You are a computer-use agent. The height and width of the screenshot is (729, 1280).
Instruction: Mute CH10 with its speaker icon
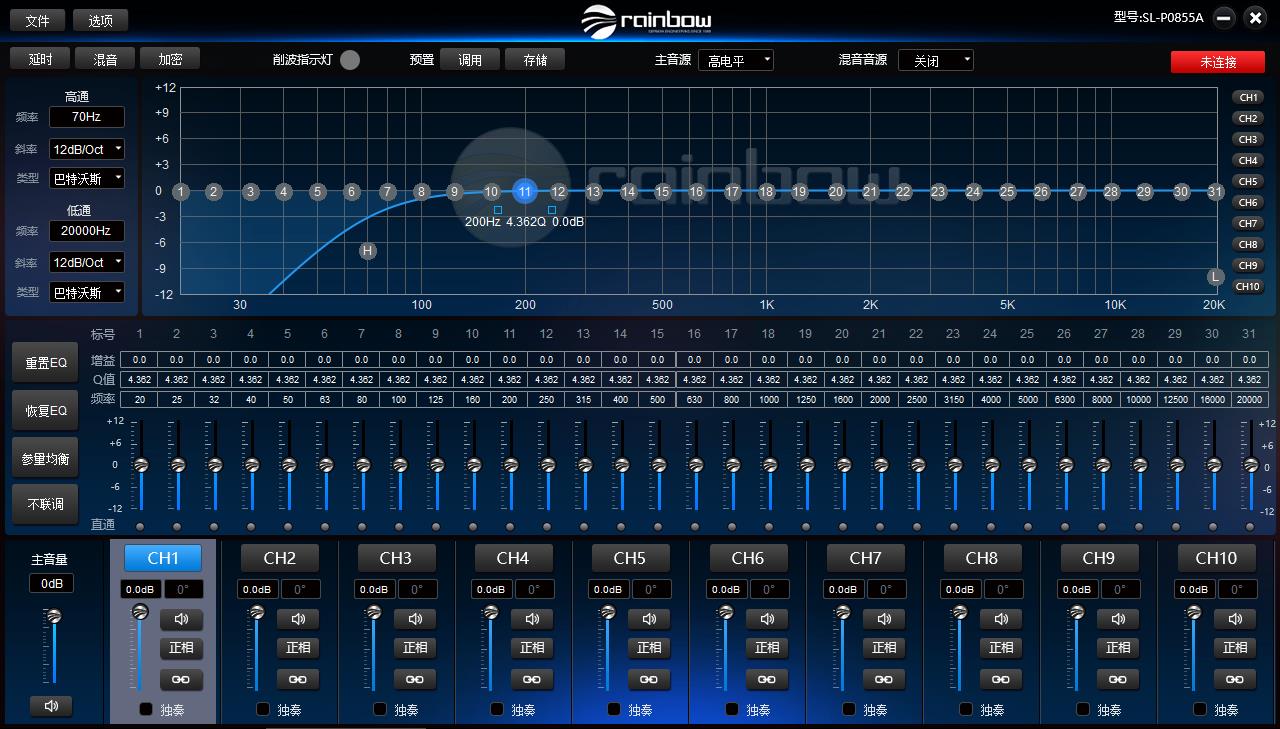tap(1235, 619)
